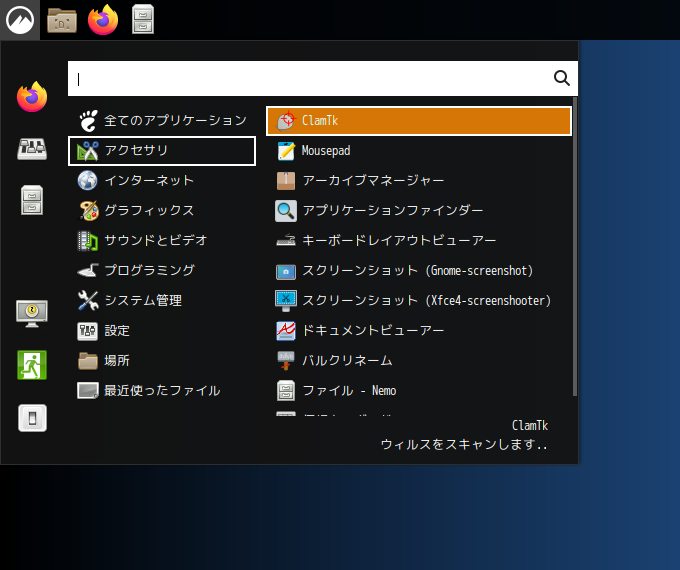This screenshot has width=680, height=570.
Task: Open ドキュメントビューアー
Action: pyautogui.click(x=419, y=331)
